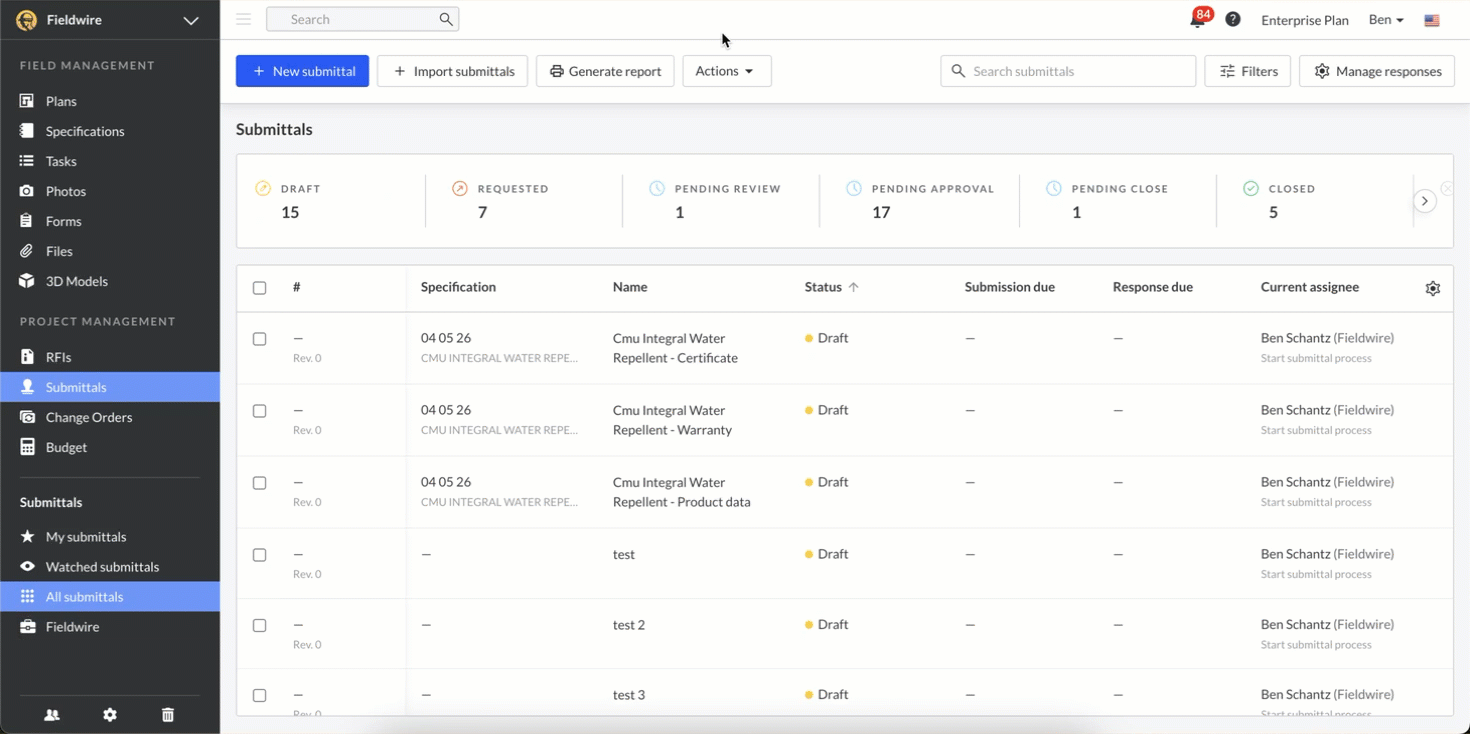Click the sidebar footer settings gear
This screenshot has width=1470, height=734.
110,715
